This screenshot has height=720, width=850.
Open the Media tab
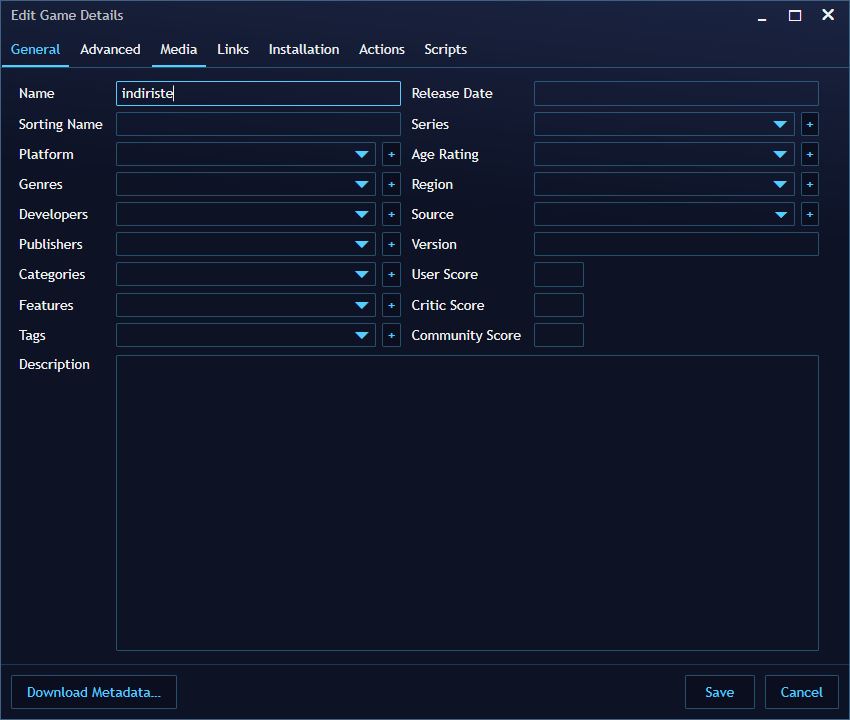click(x=178, y=49)
